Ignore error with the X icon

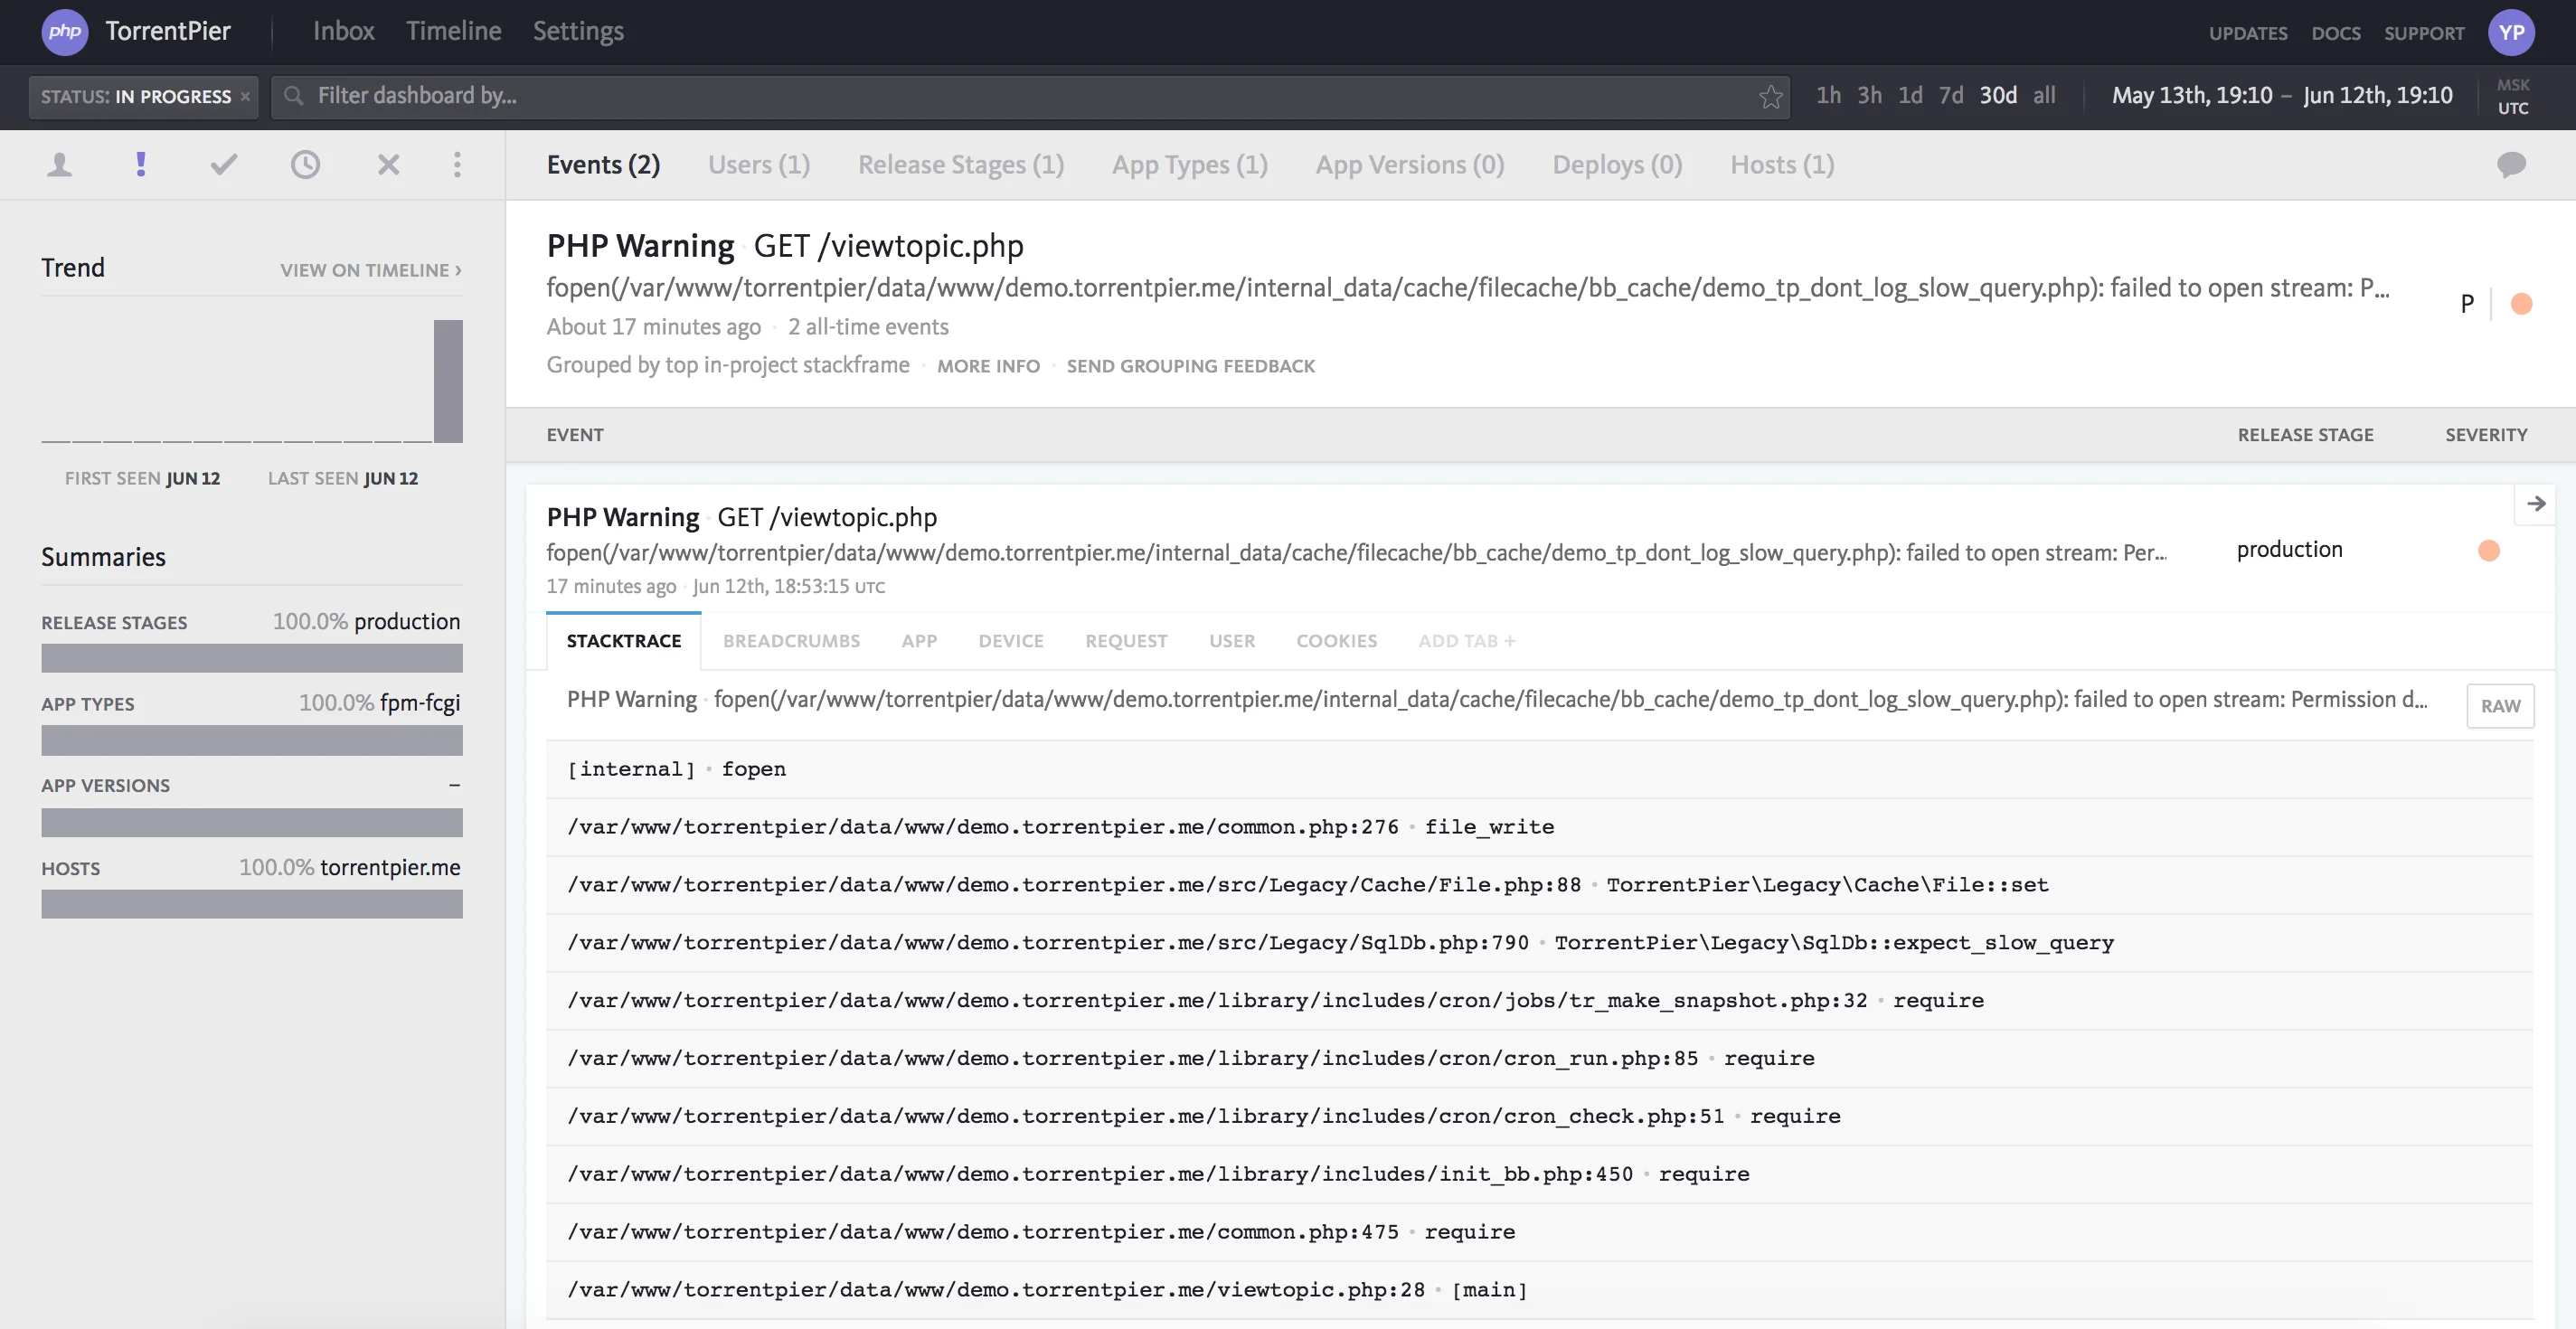point(388,164)
